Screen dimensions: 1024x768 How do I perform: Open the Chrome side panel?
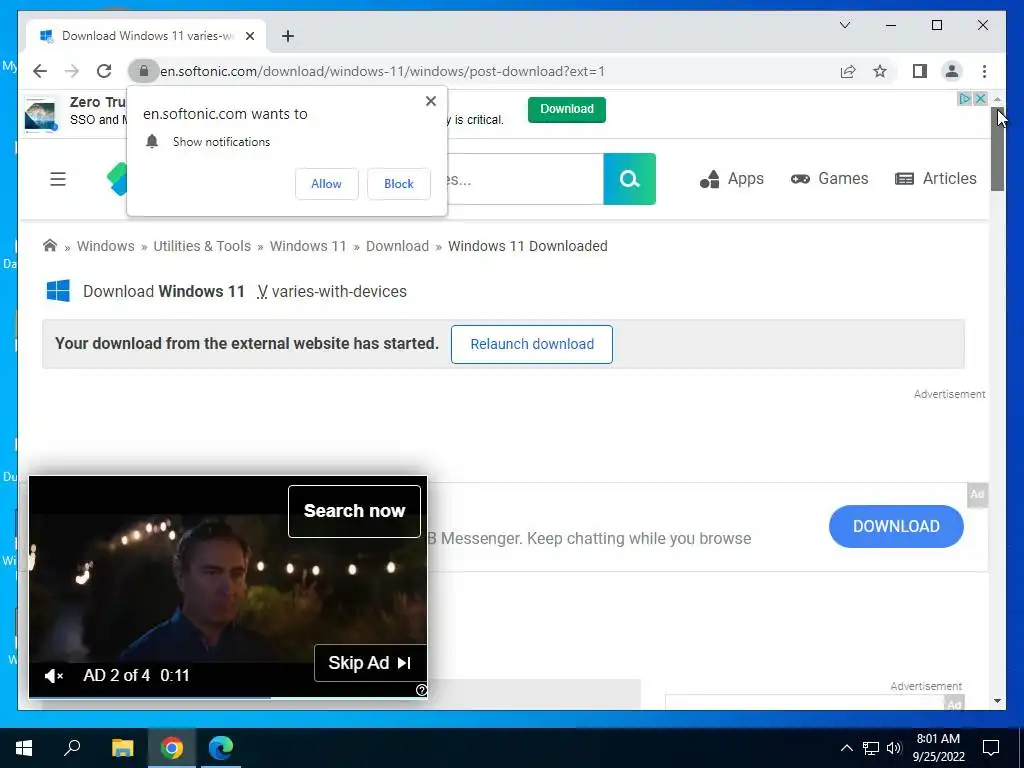pyautogui.click(x=920, y=71)
